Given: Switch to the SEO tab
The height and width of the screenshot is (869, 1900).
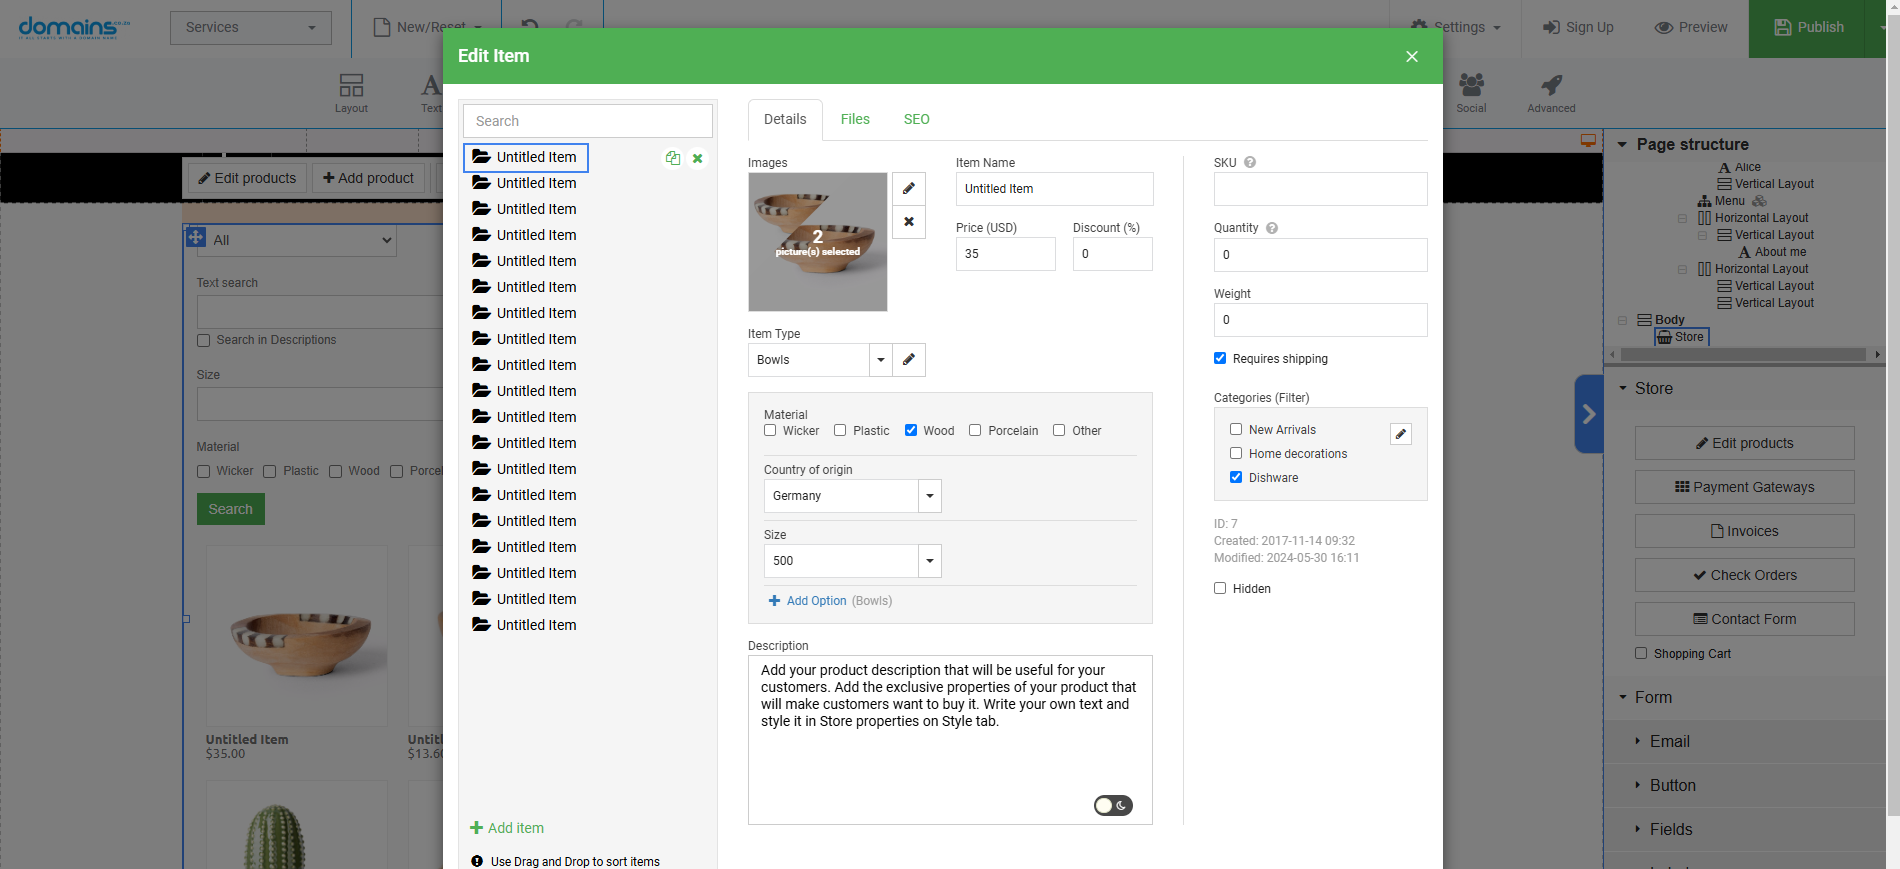Looking at the screenshot, I should [916, 119].
